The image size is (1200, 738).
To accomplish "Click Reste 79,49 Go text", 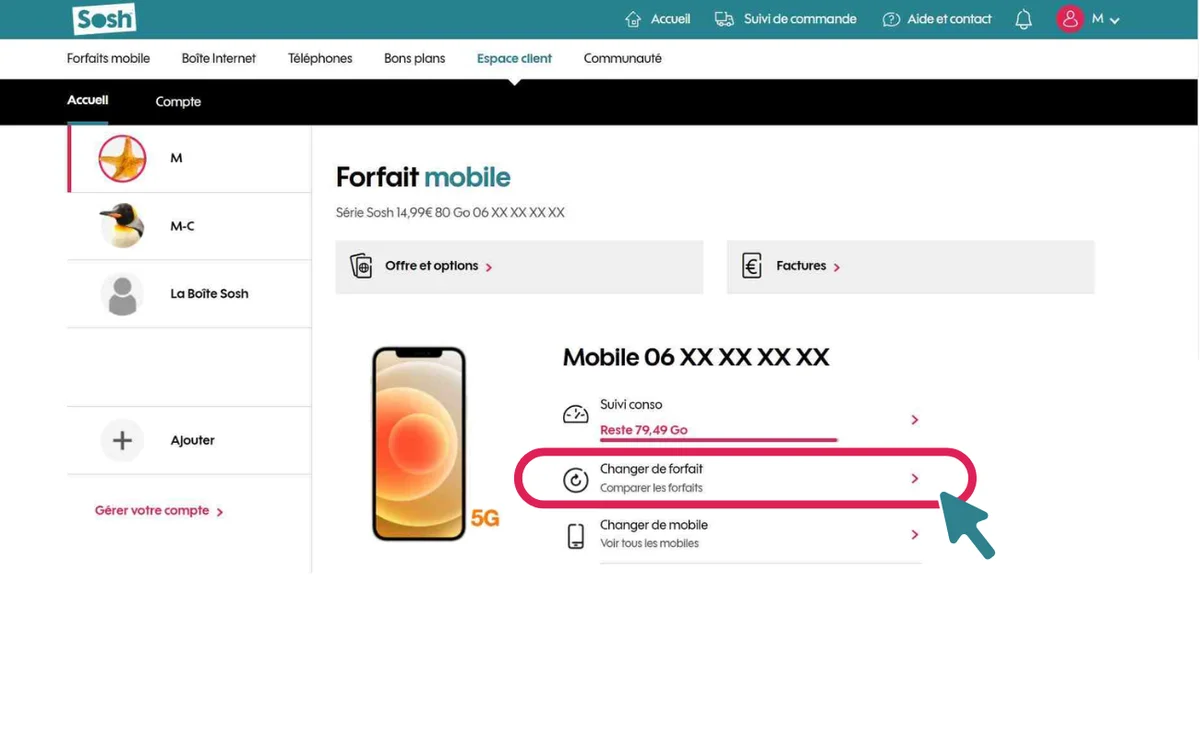I will [x=644, y=430].
